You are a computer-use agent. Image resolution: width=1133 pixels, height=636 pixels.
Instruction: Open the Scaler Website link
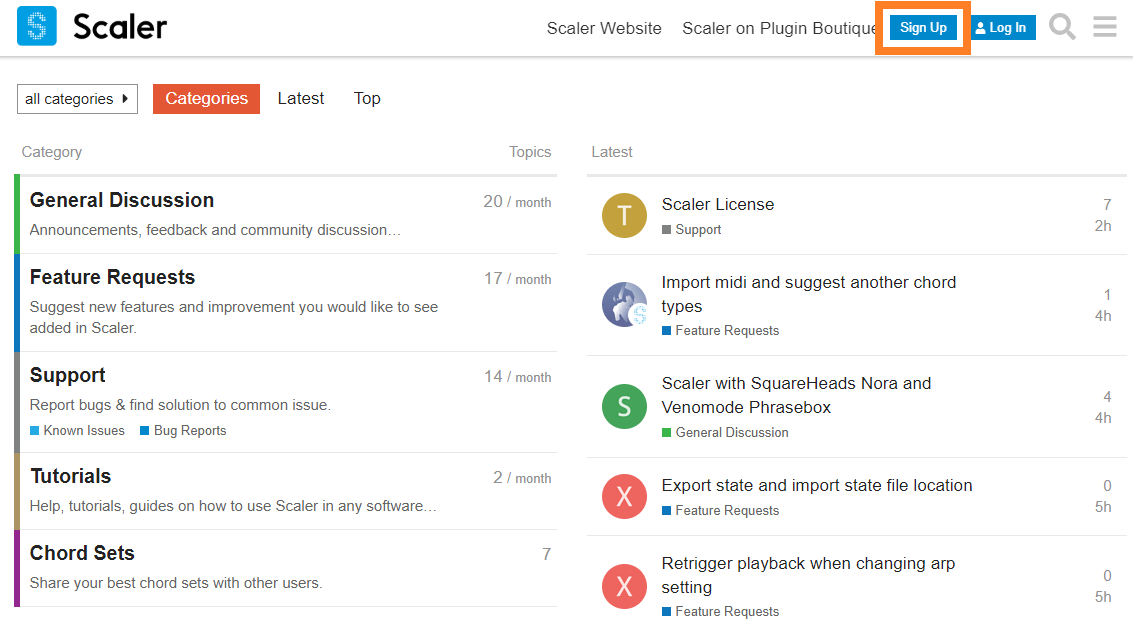point(604,28)
